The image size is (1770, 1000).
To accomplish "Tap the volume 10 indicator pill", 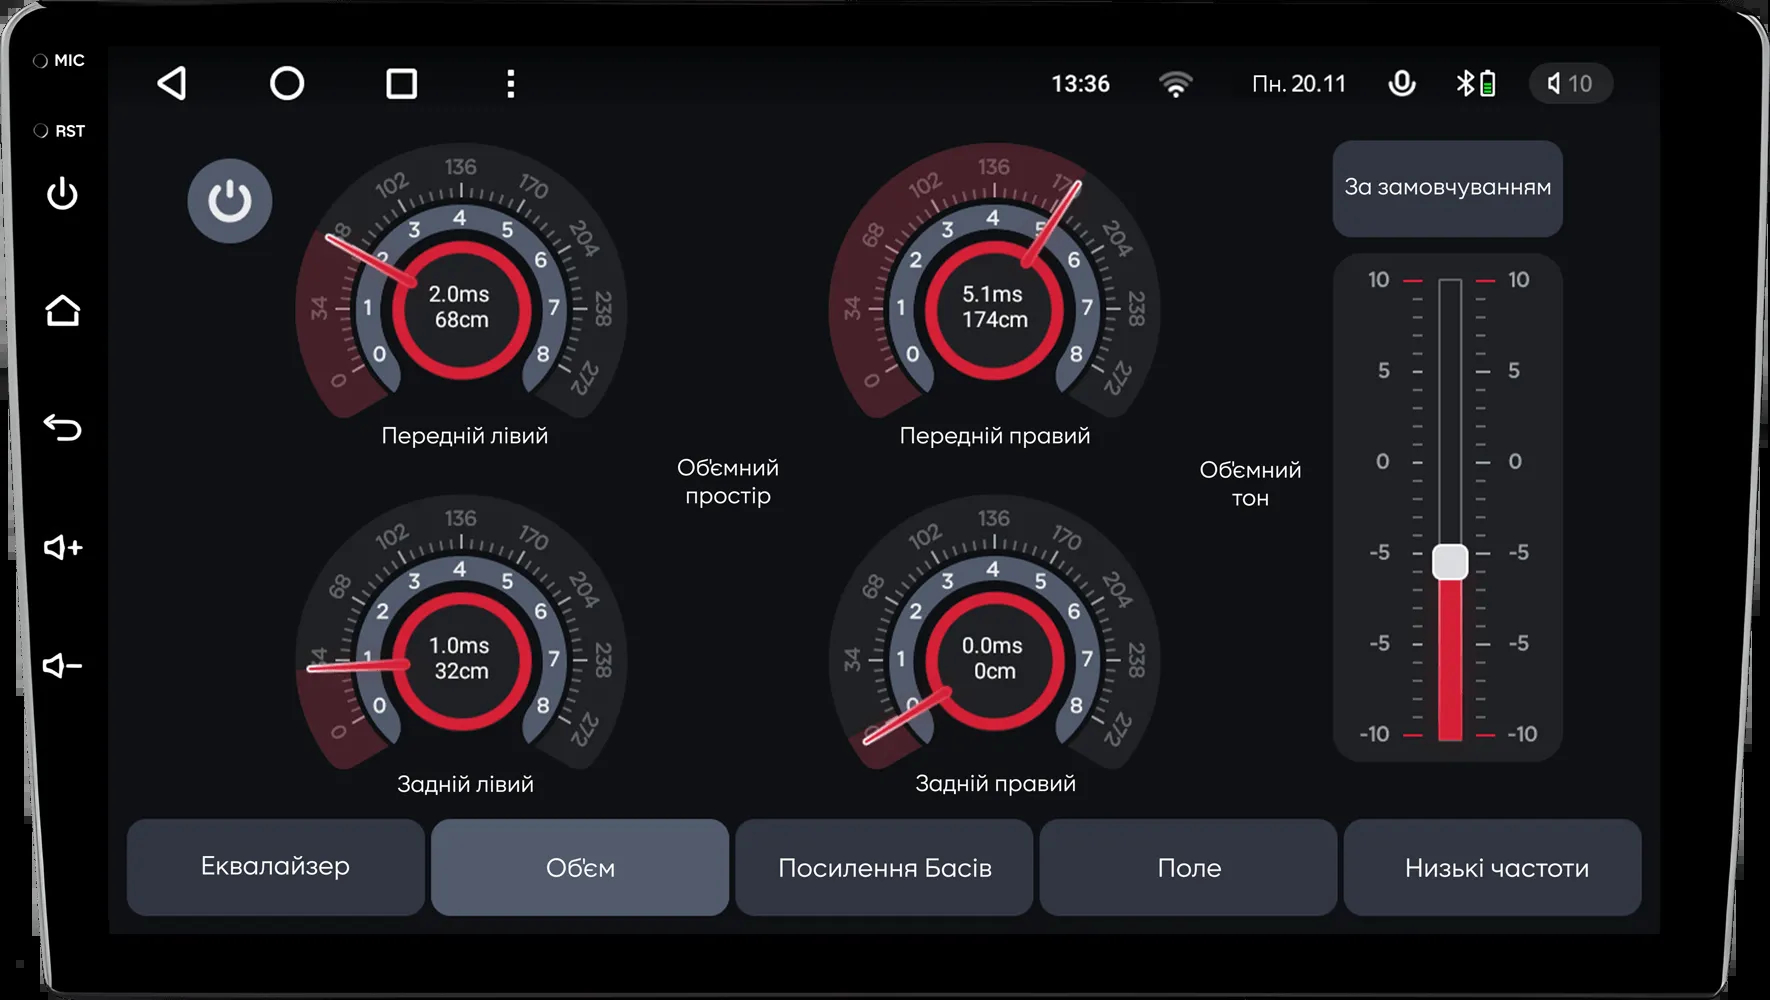I will click(1570, 83).
